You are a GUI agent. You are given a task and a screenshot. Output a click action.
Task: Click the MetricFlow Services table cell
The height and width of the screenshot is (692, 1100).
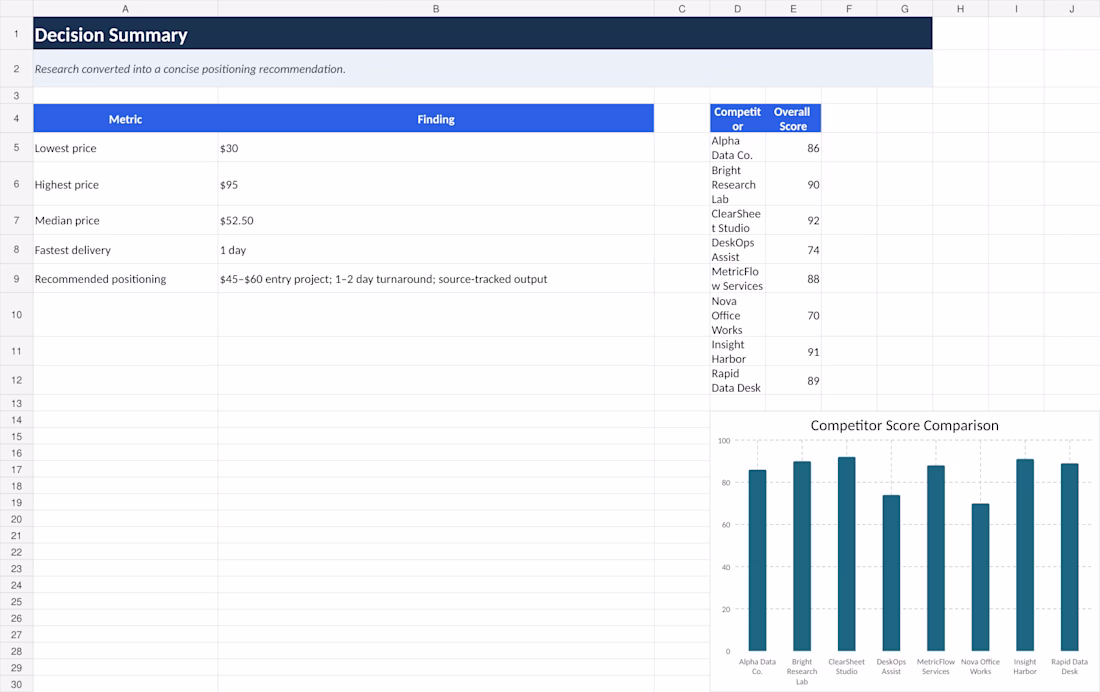[737, 279]
